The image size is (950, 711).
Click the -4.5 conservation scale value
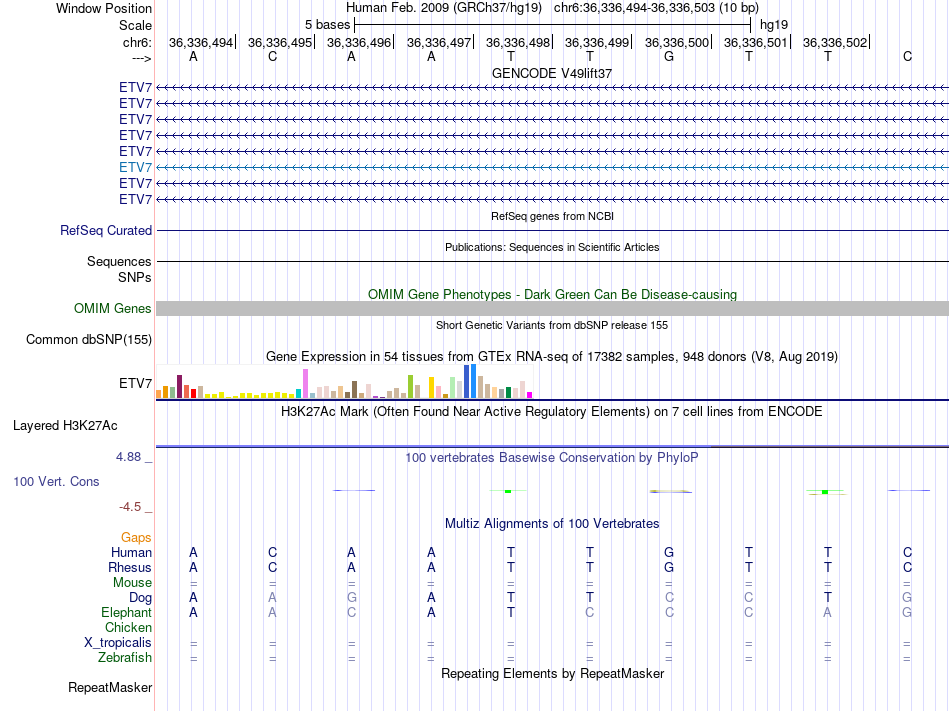pos(130,506)
